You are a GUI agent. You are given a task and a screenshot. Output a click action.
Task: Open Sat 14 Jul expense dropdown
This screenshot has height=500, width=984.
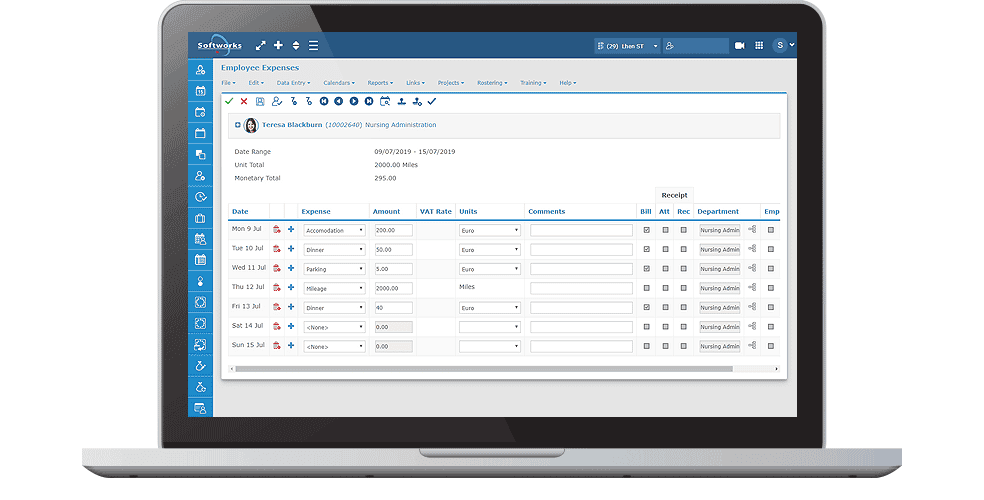[x=334, y=327]
